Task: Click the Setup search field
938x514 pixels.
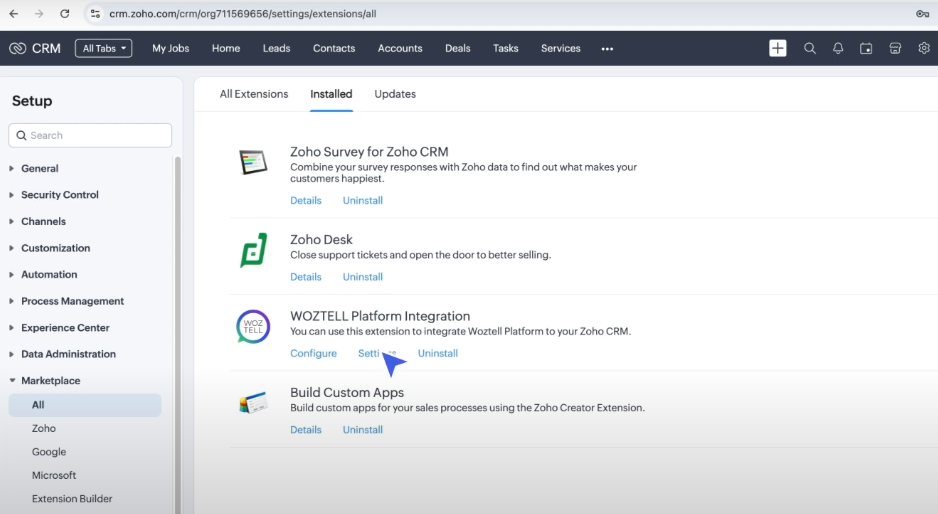Action: point(90,135)
